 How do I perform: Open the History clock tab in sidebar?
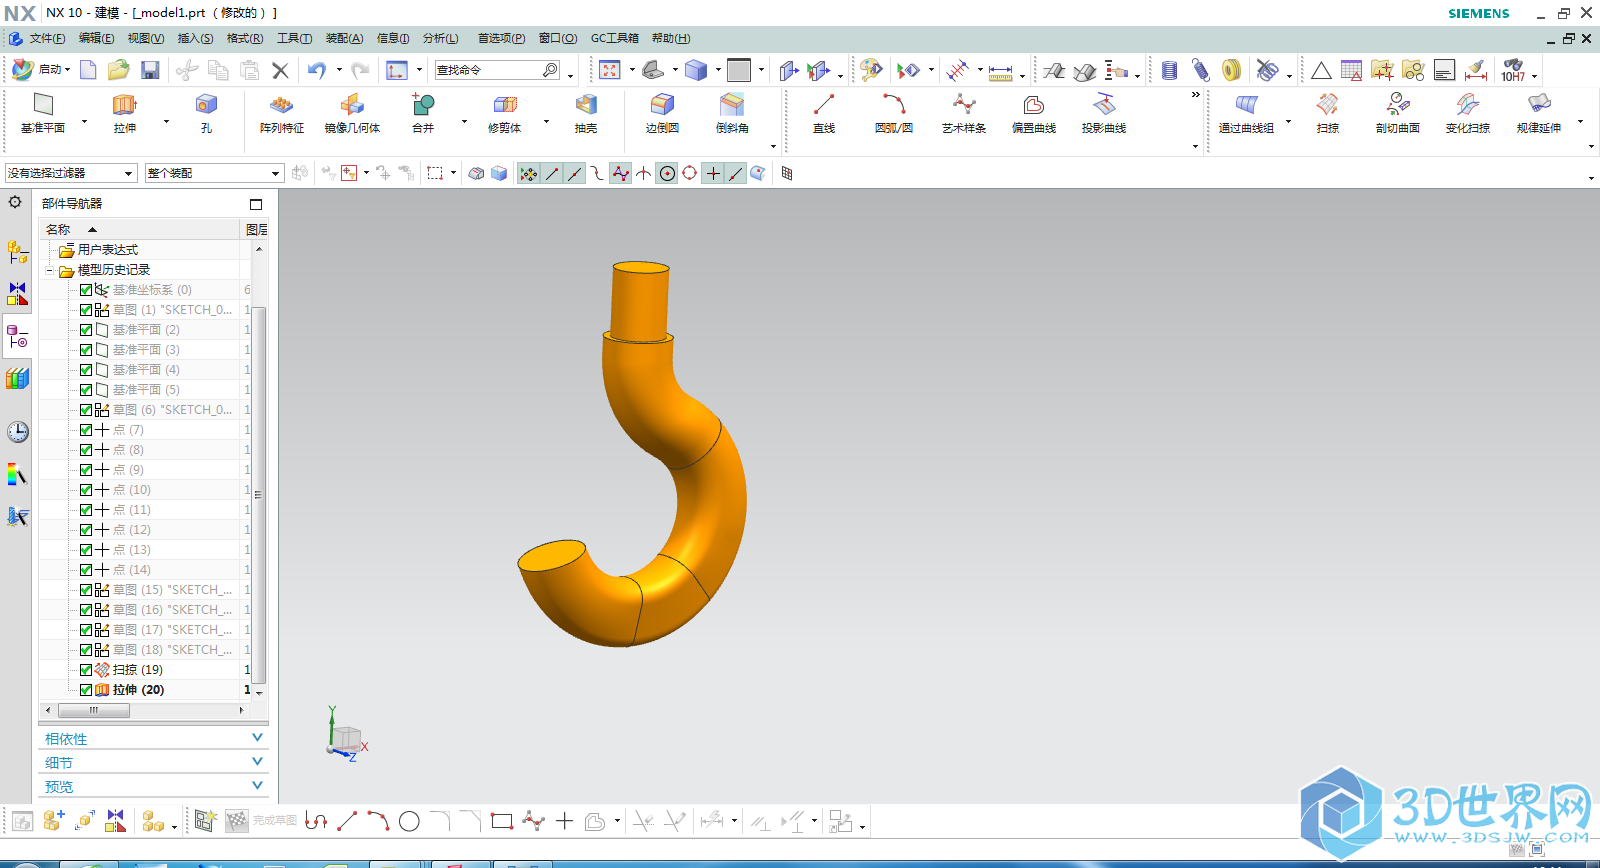click(18, 432)
